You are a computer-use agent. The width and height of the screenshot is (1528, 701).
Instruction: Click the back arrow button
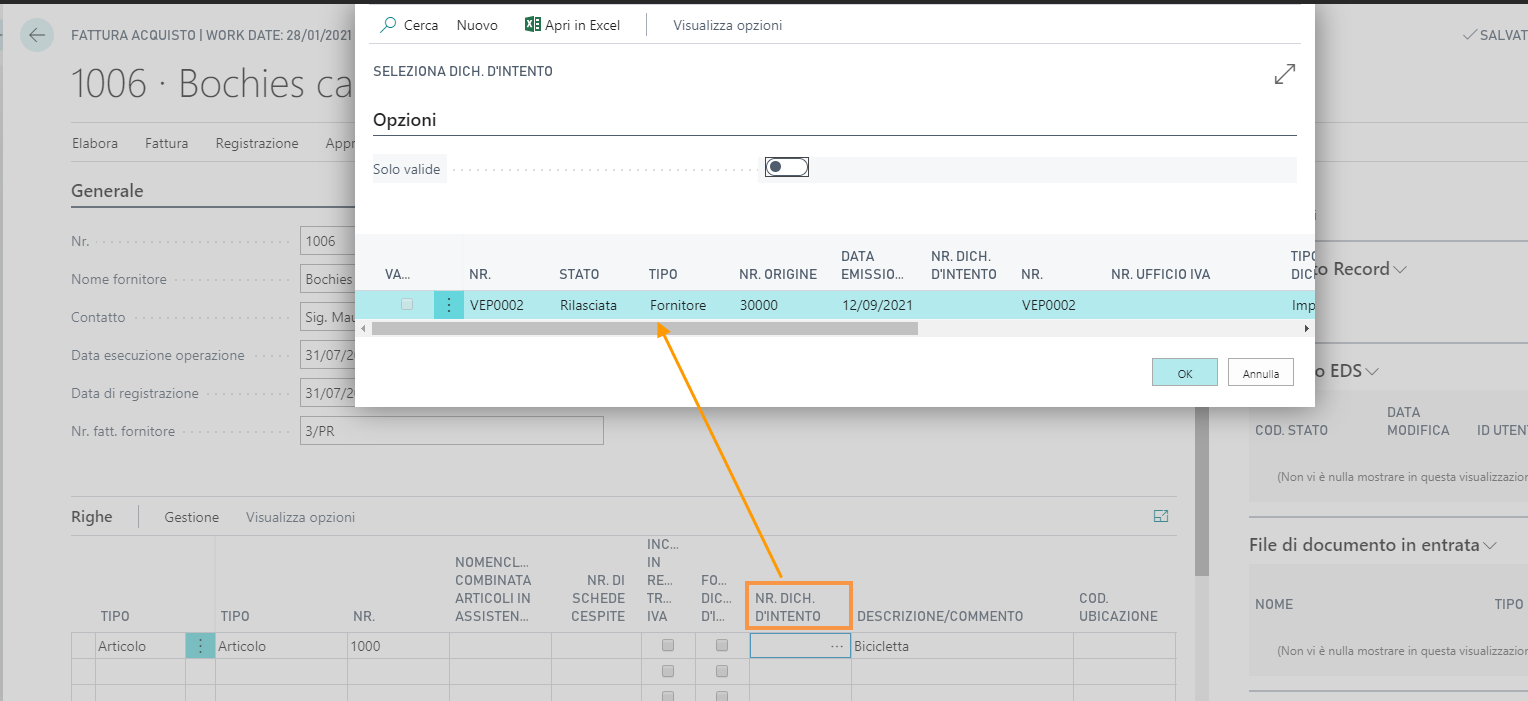pos(37,36)
